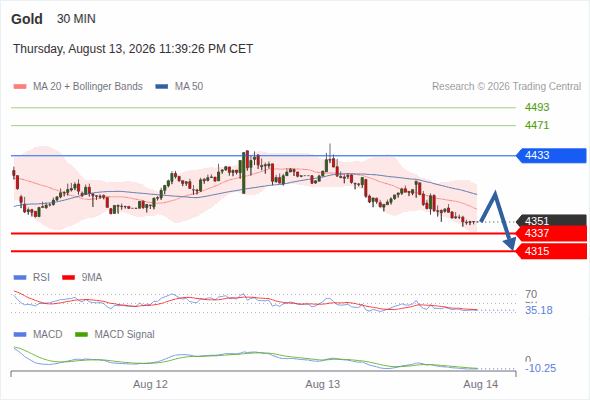This screenshot has width=590, height=400.
Task: Click the MACD value -10.25
Action: 540,368
